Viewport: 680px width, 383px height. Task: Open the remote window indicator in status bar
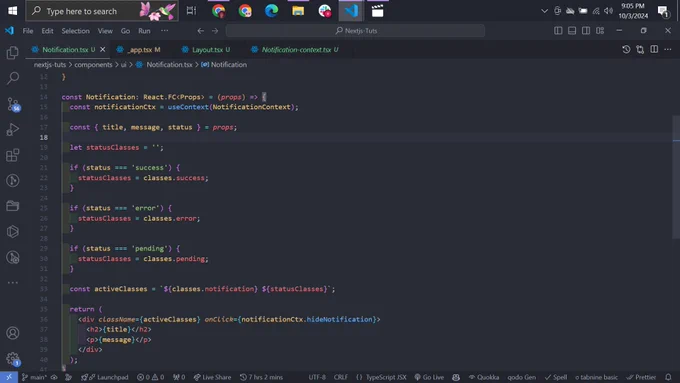pos(9,377)
